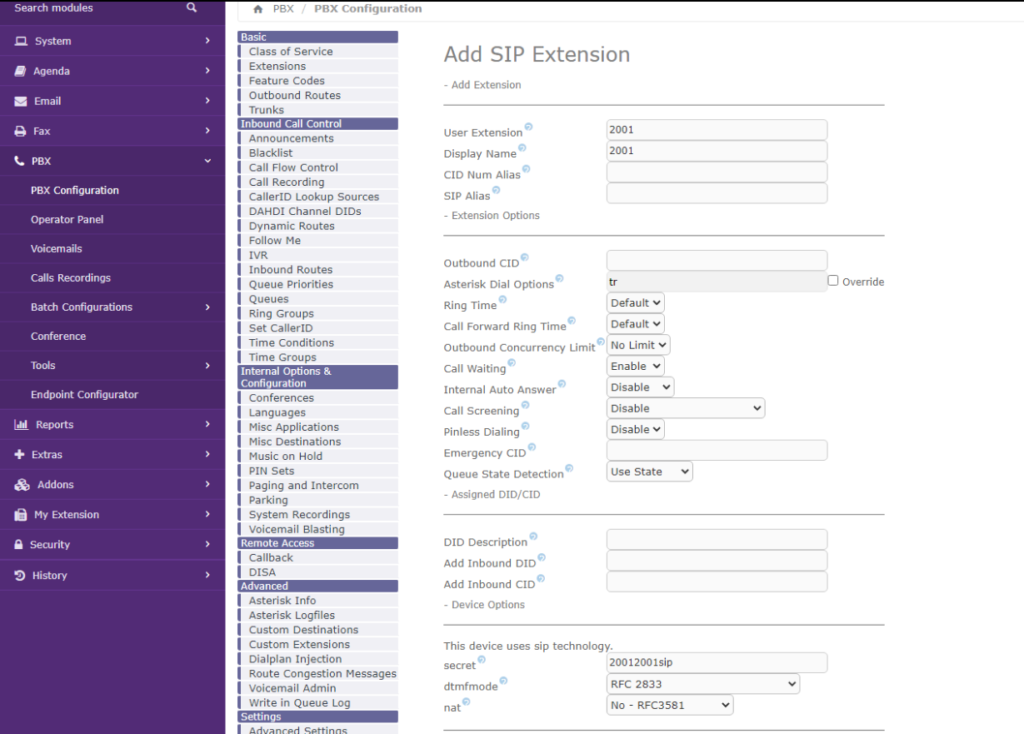
Task: Click the Email envelope icon
Action: [21, 101]
